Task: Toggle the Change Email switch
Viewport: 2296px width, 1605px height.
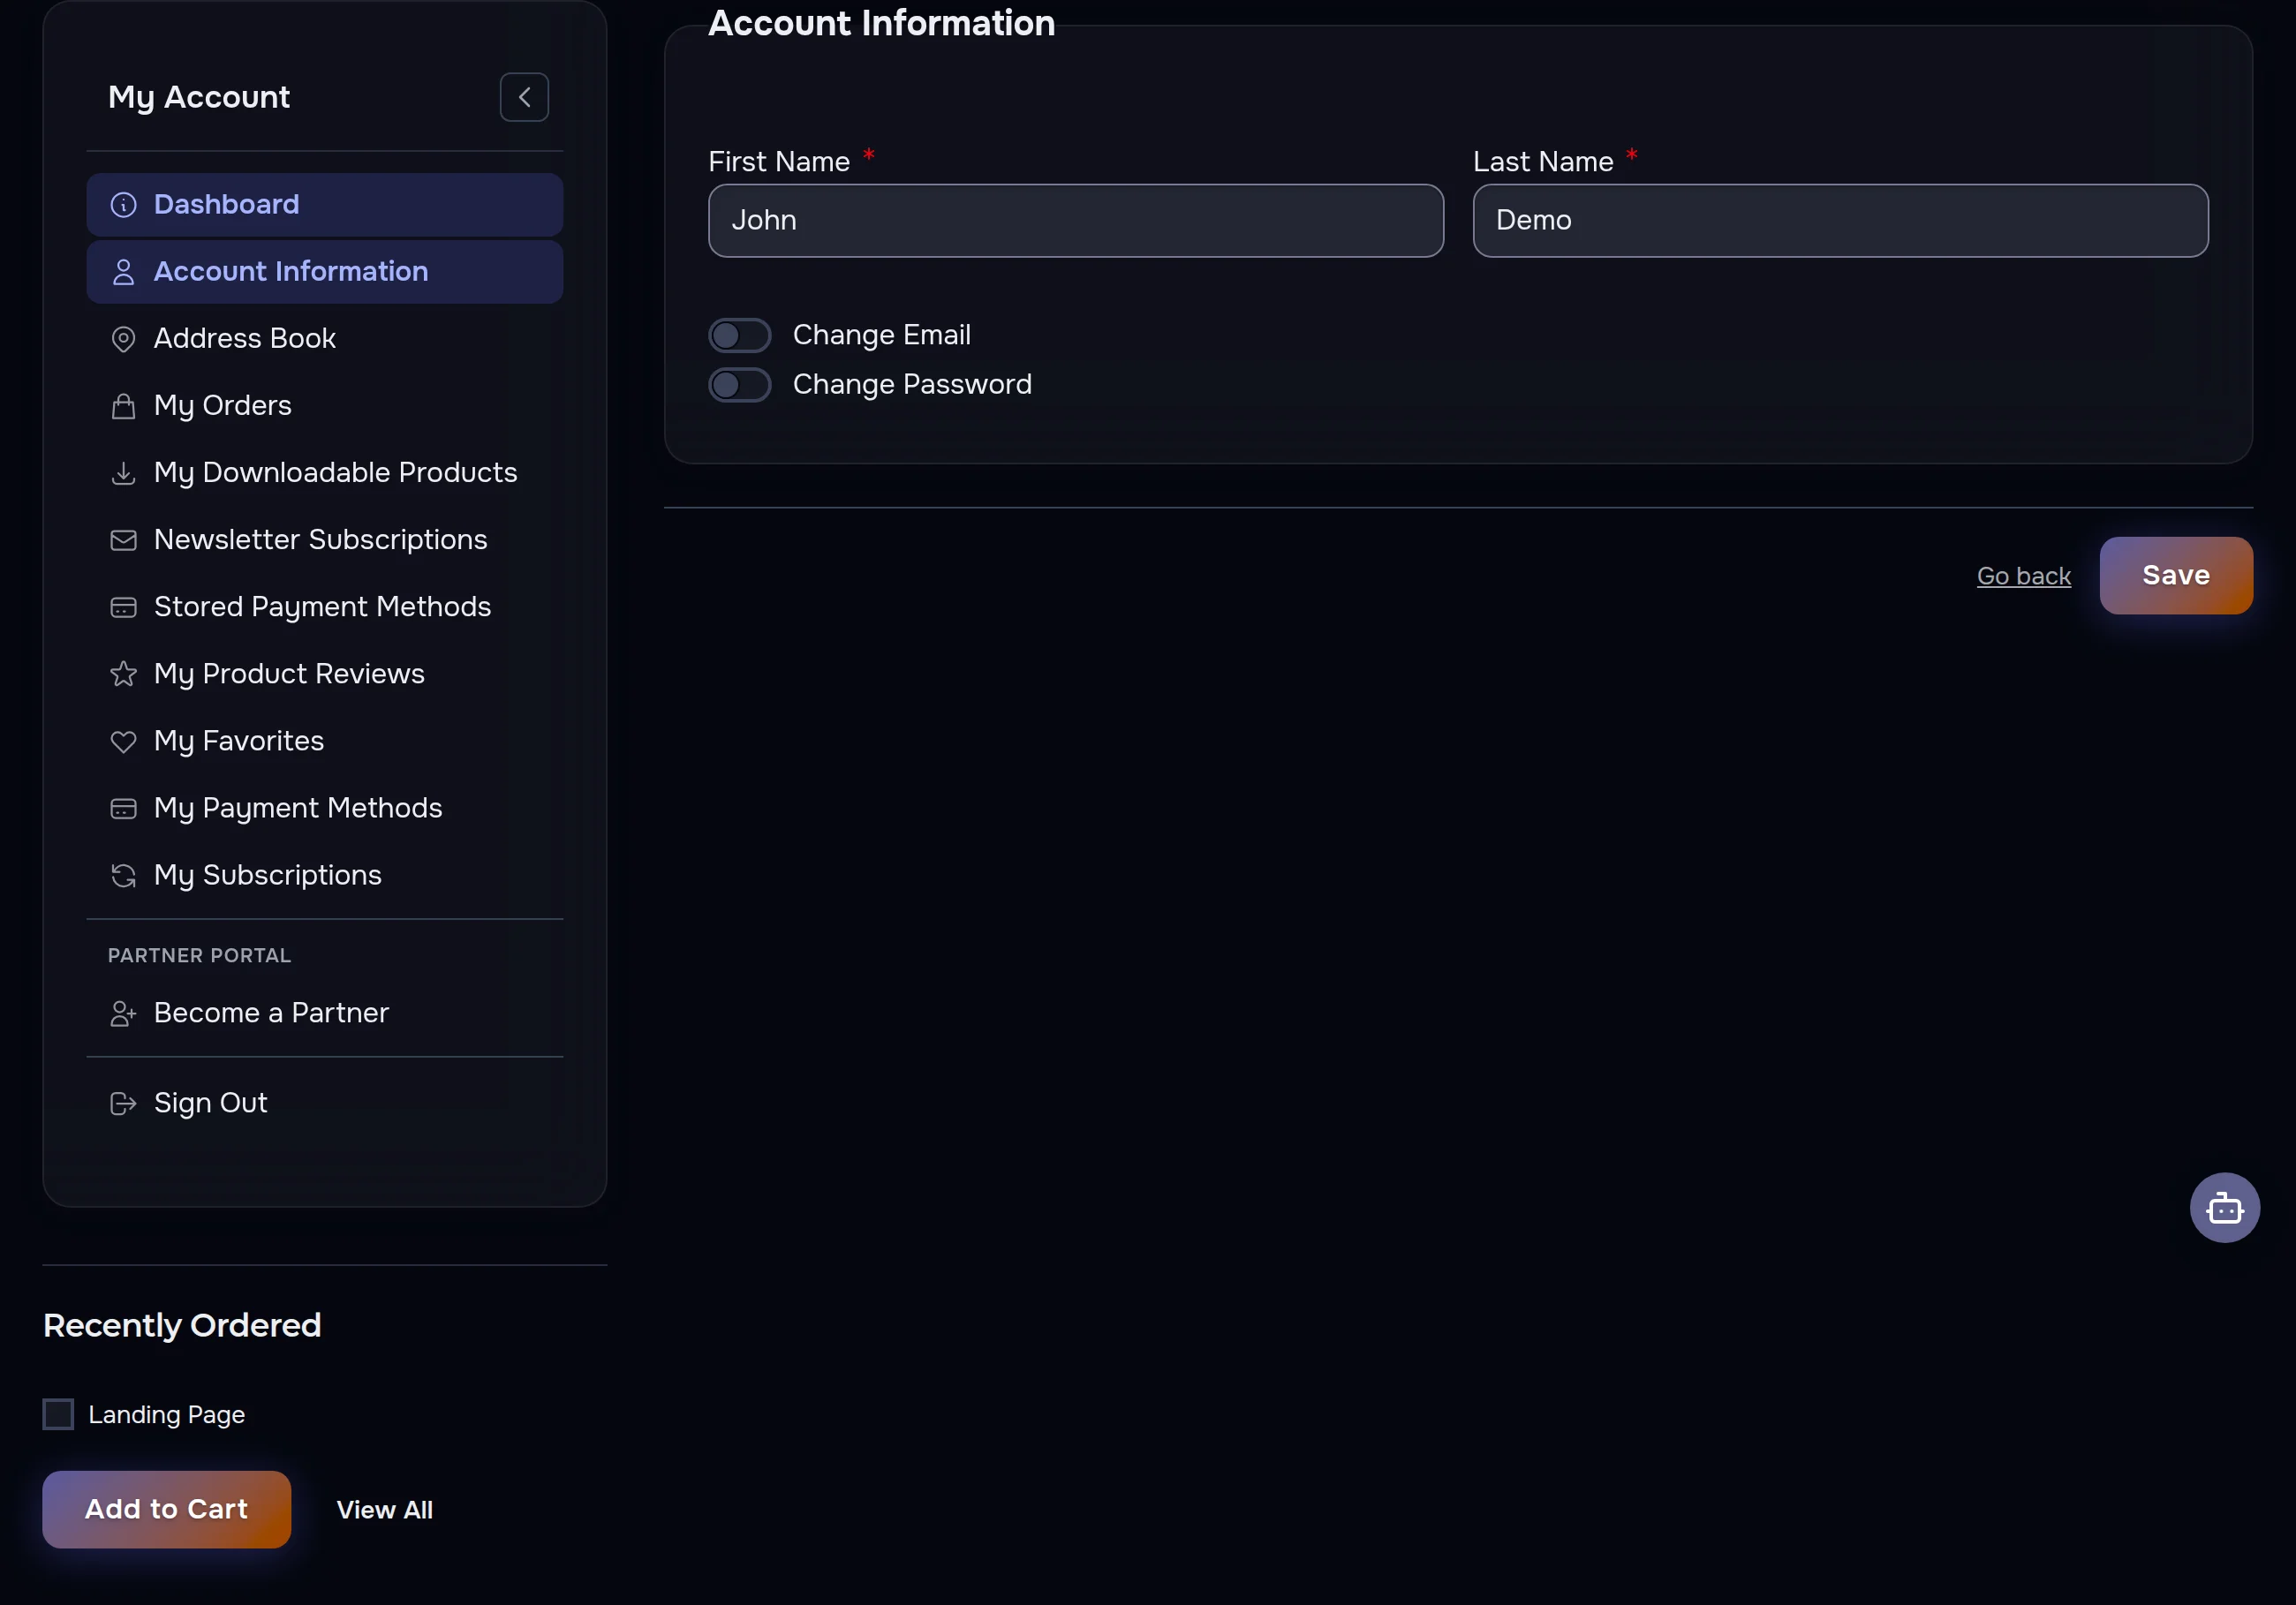Action: click(x=739, y=335)
